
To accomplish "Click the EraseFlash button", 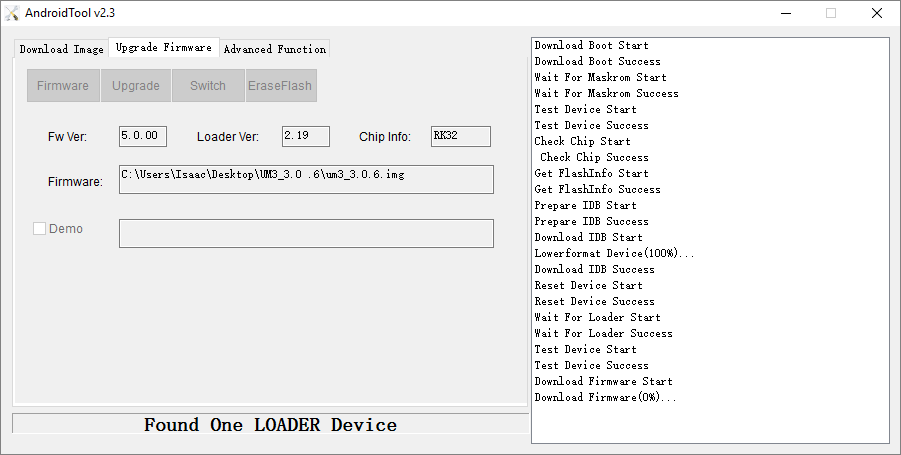I will coord(280,86).
